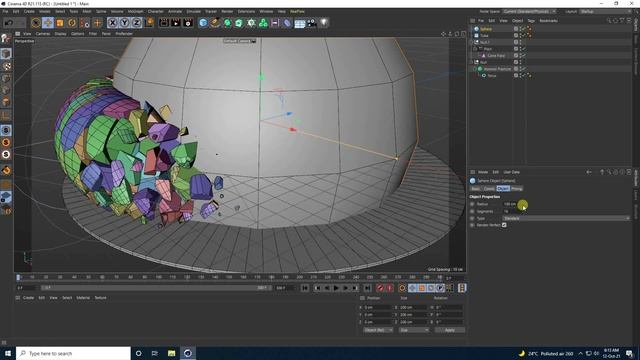Click the MoGraph Cloner green icon

click(x=263, y=23)
